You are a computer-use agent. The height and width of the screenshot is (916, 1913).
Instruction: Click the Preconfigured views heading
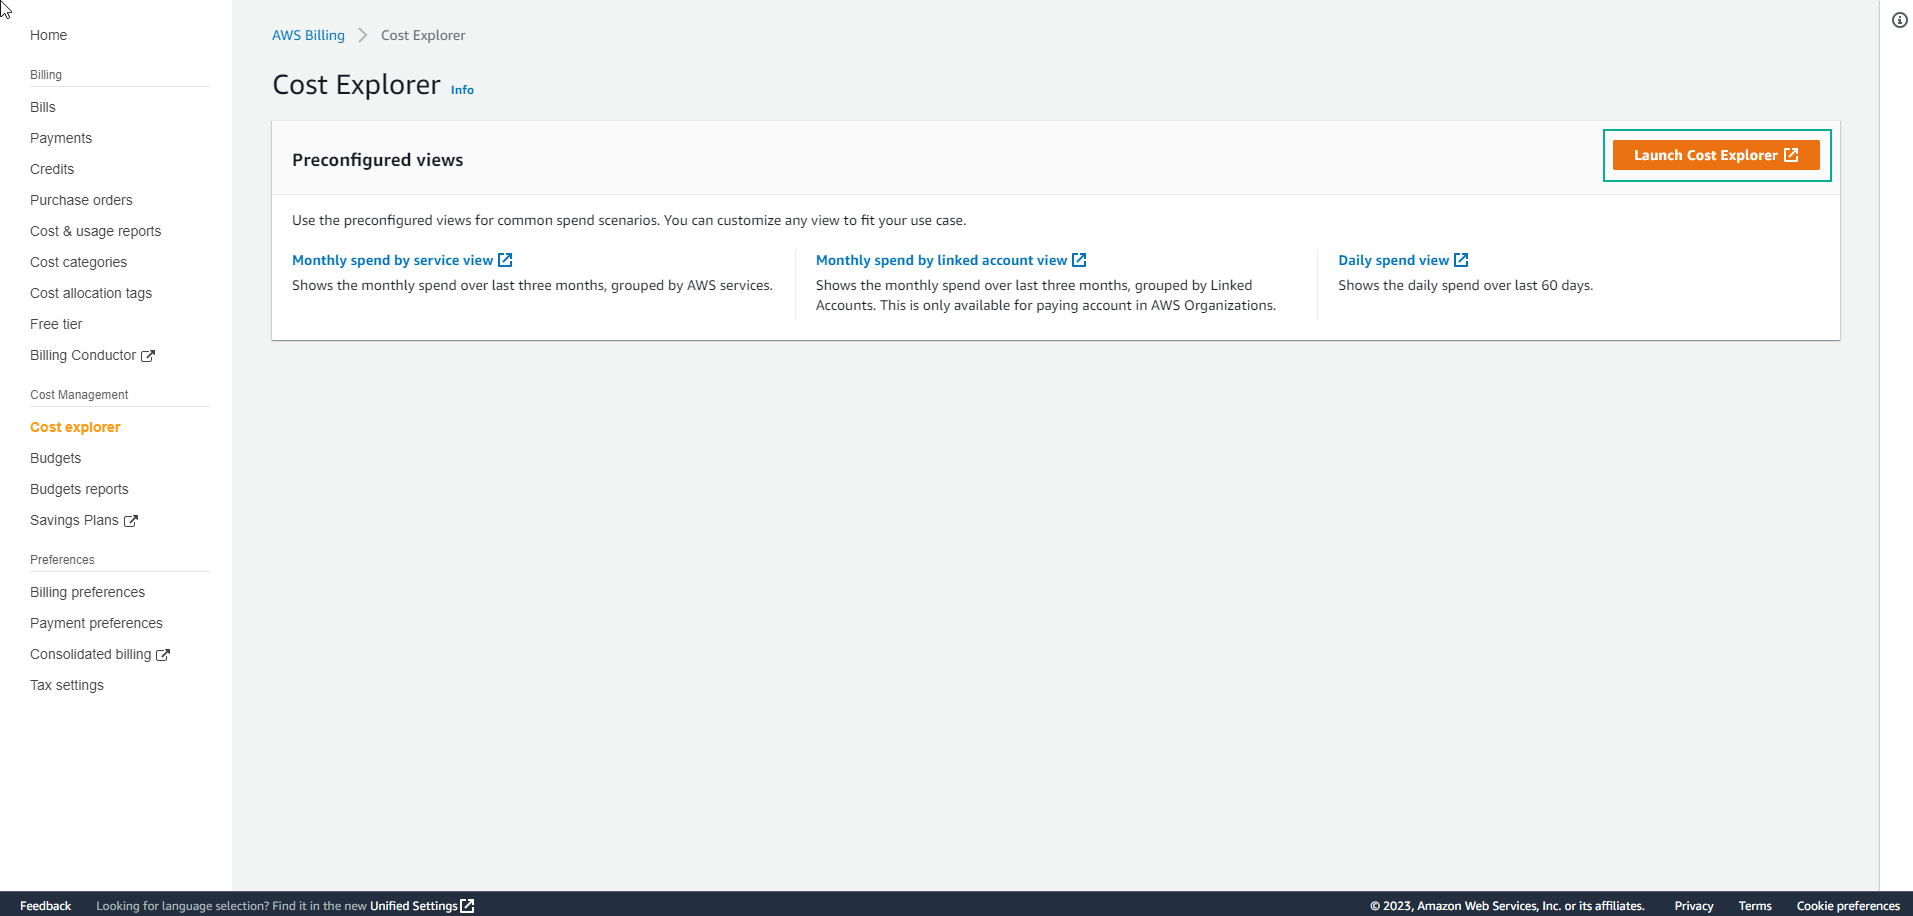(378, 160)
